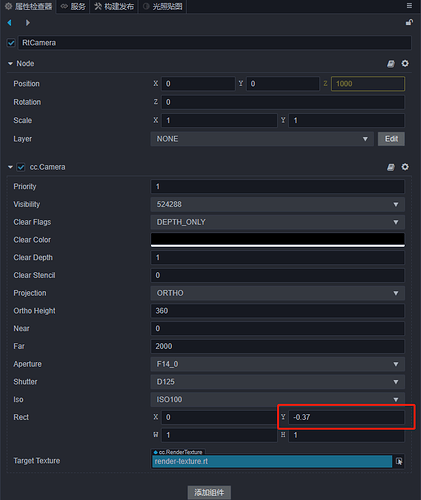Image resolution: width=421 pixels, height=500 pixels.
Task: Go back with the left arrow icon
Action: 9,23
